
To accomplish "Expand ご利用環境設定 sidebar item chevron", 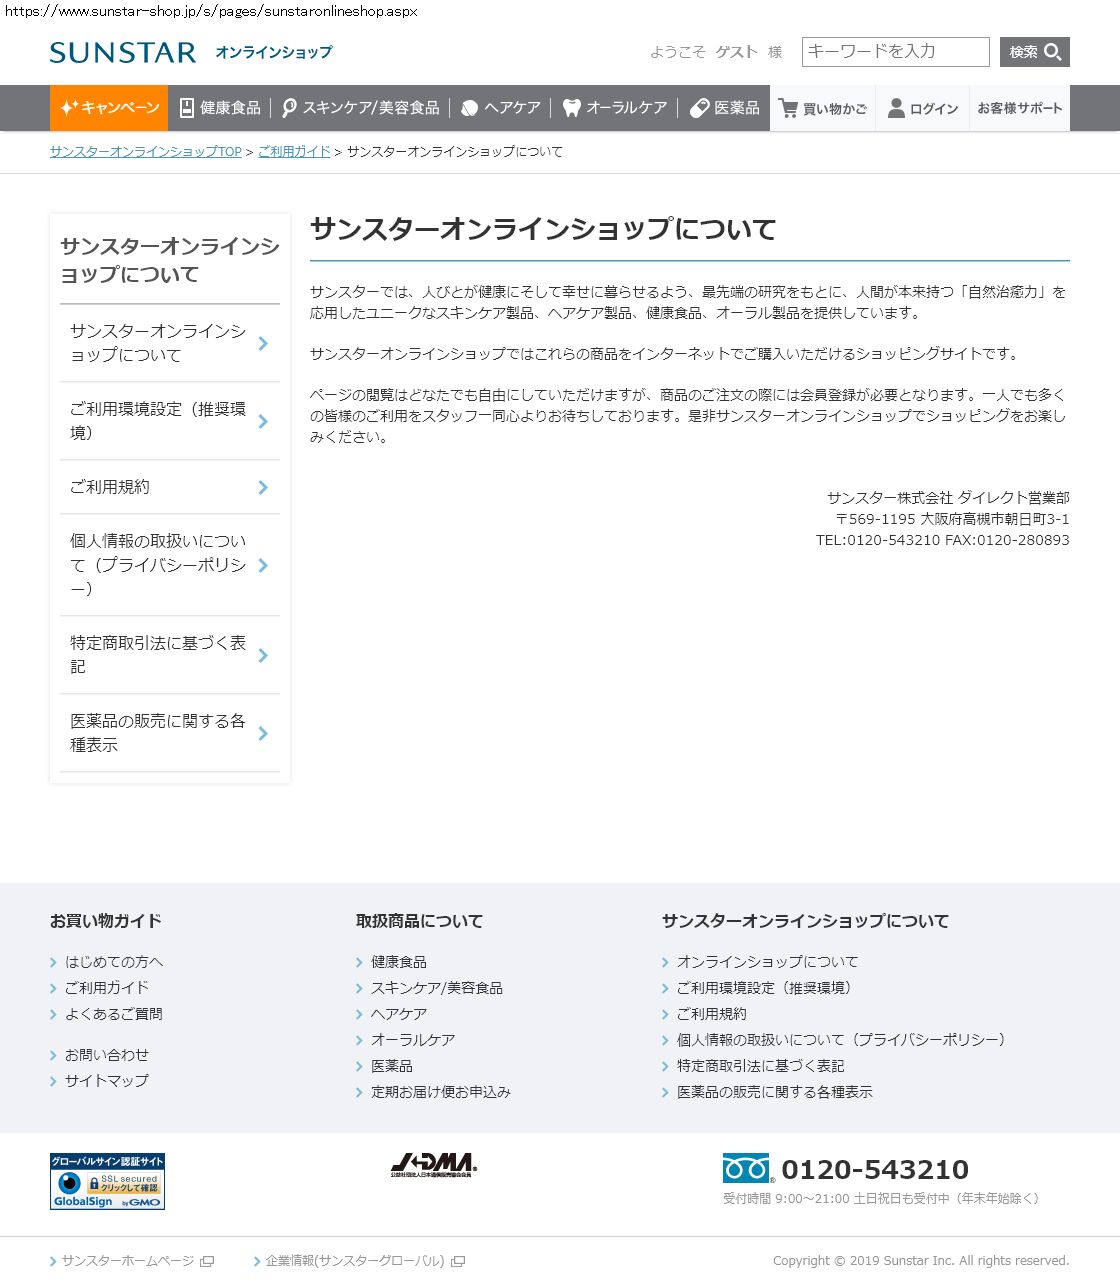I will 263,421.
